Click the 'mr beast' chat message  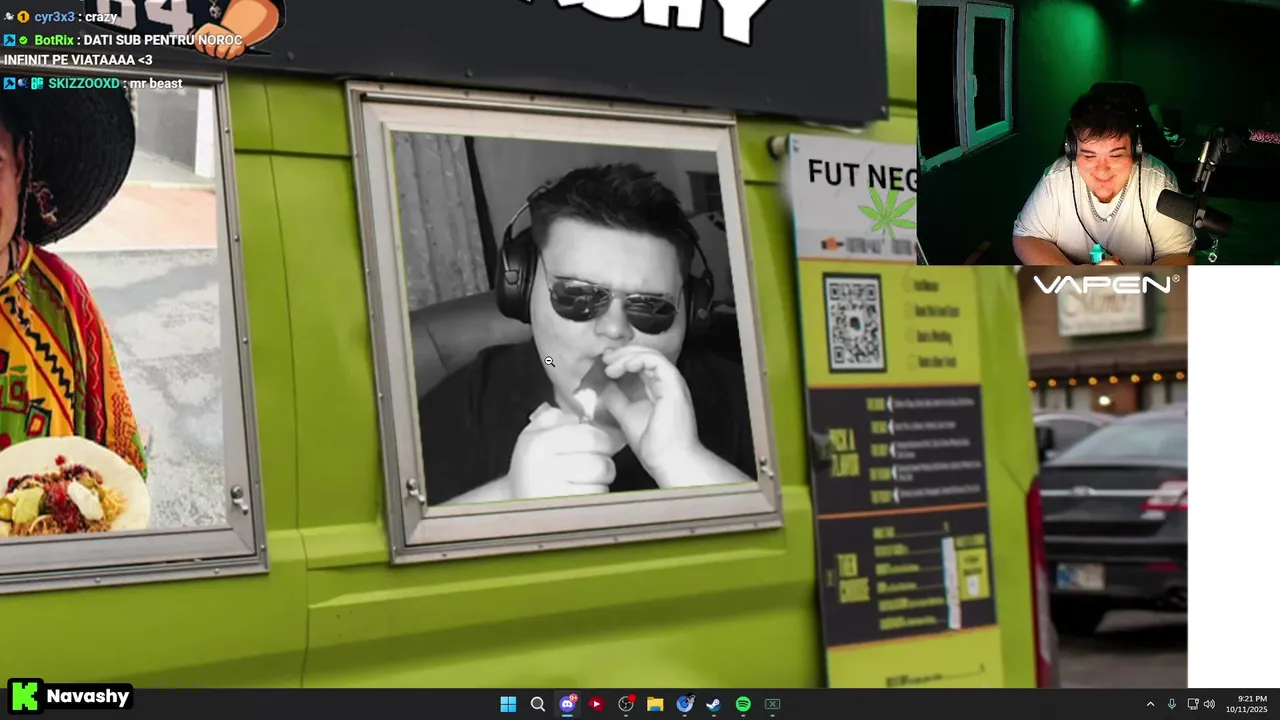click(156, 83)
